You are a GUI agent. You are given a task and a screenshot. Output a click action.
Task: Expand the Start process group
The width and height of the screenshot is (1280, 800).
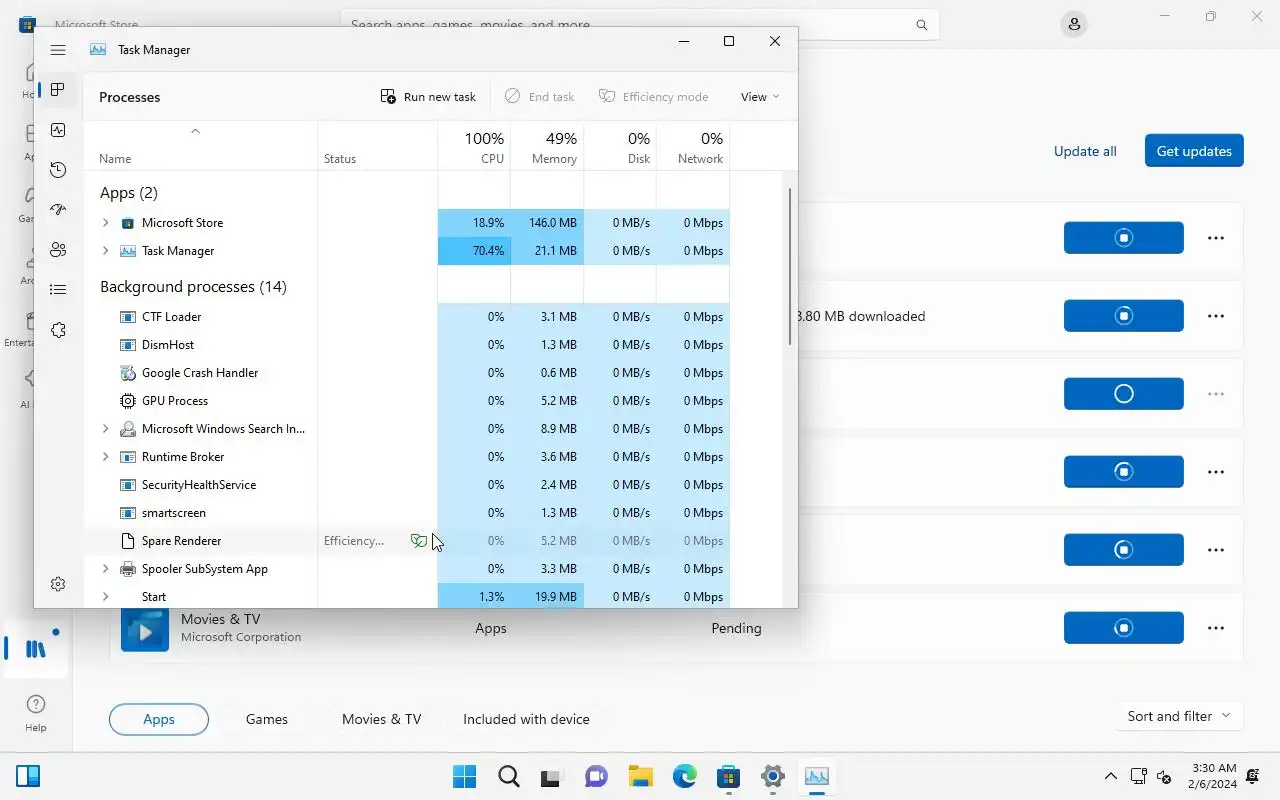[x=106, y=597]
